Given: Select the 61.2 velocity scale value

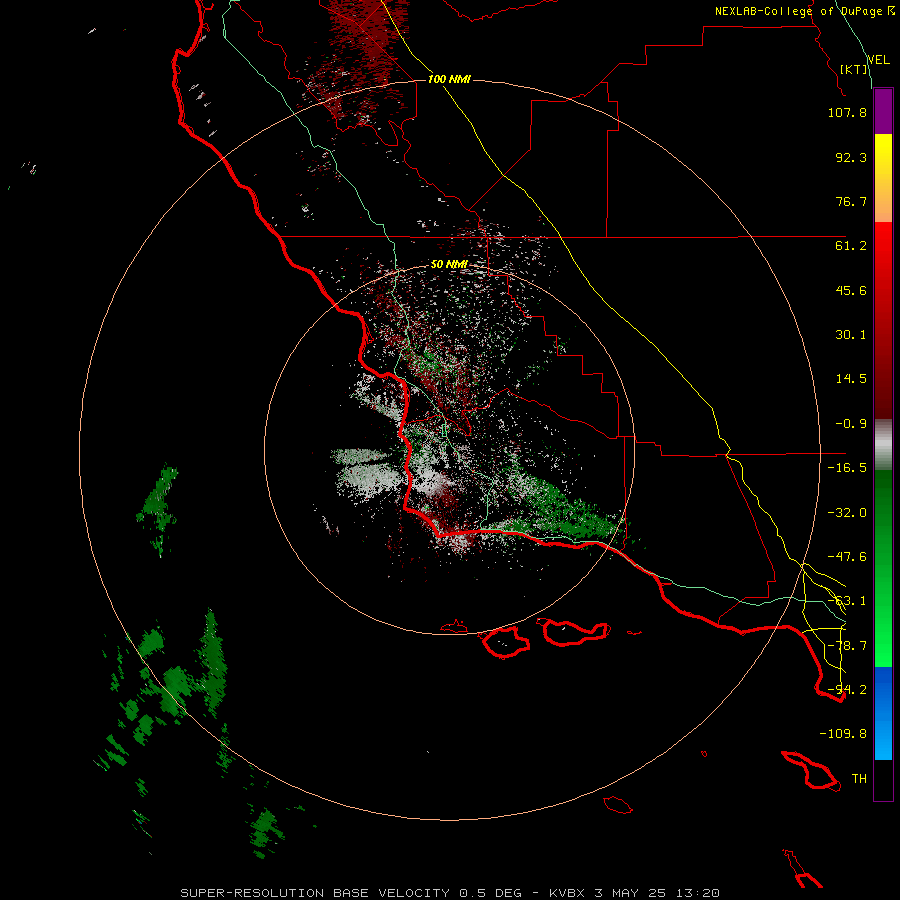Looking at the screenshot, I should [851, 246].
